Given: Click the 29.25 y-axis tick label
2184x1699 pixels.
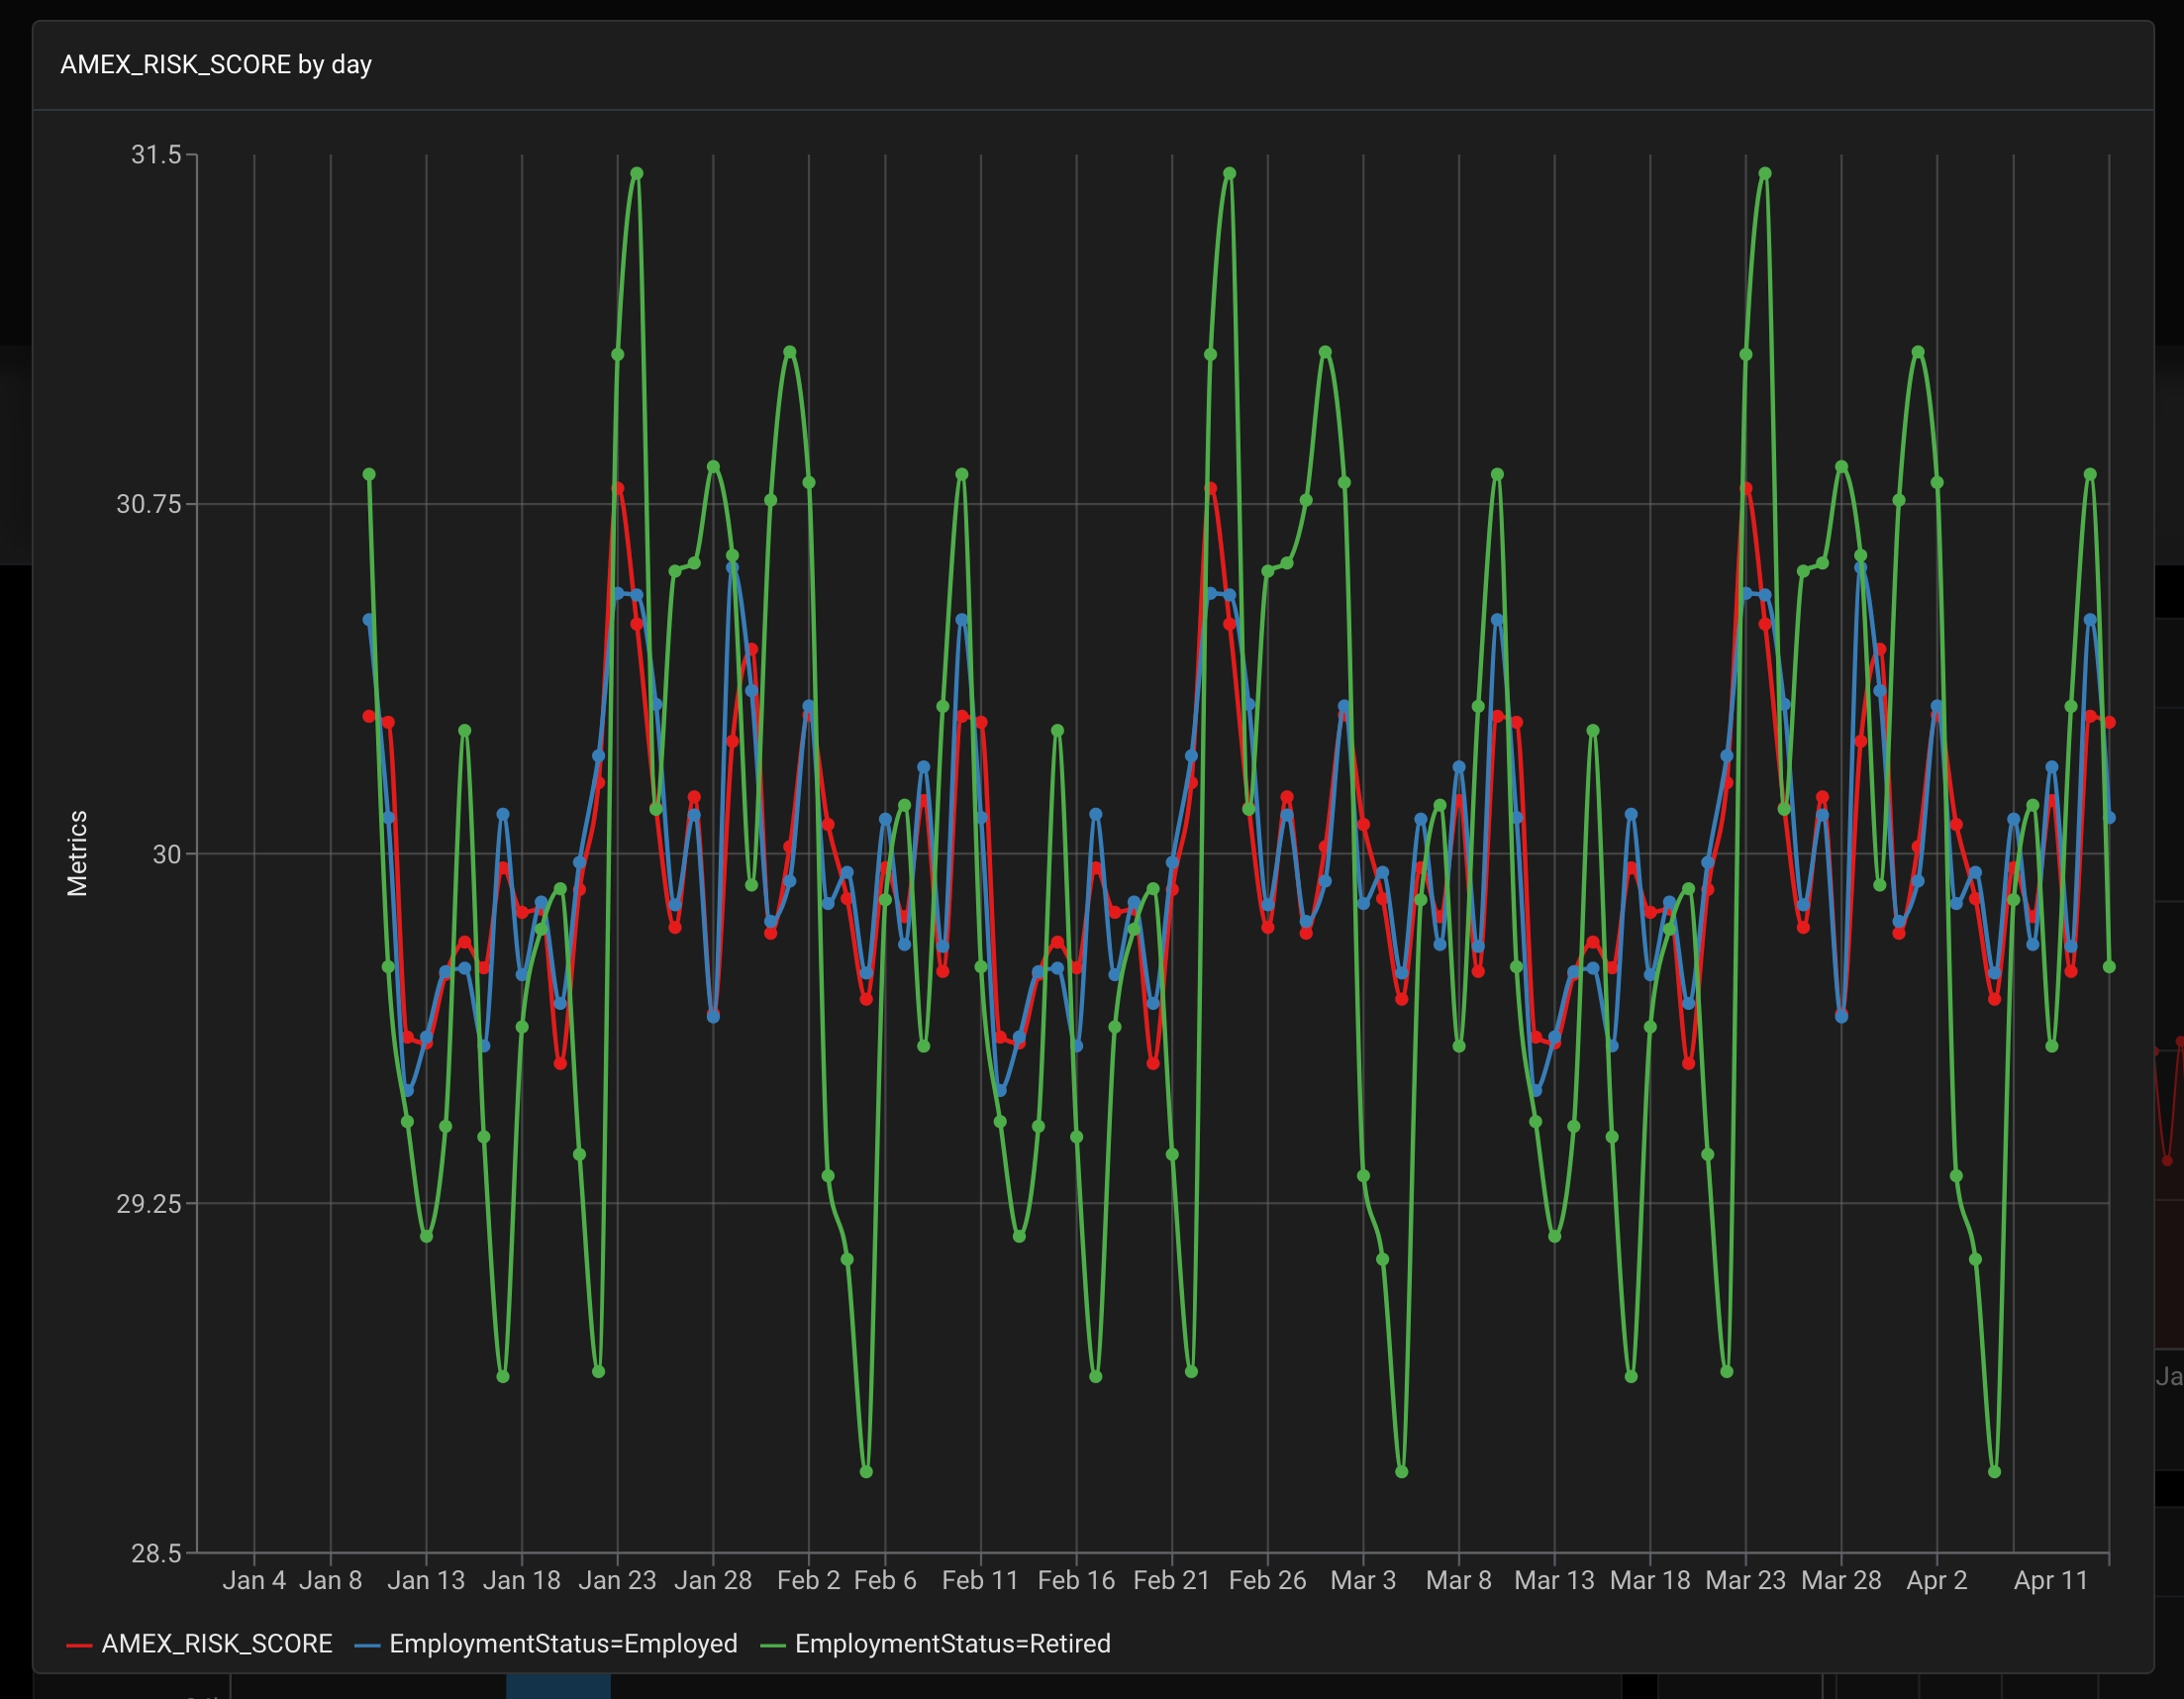Looking at the screenshot, I should pyautogui.click(x=149, y=1204).
